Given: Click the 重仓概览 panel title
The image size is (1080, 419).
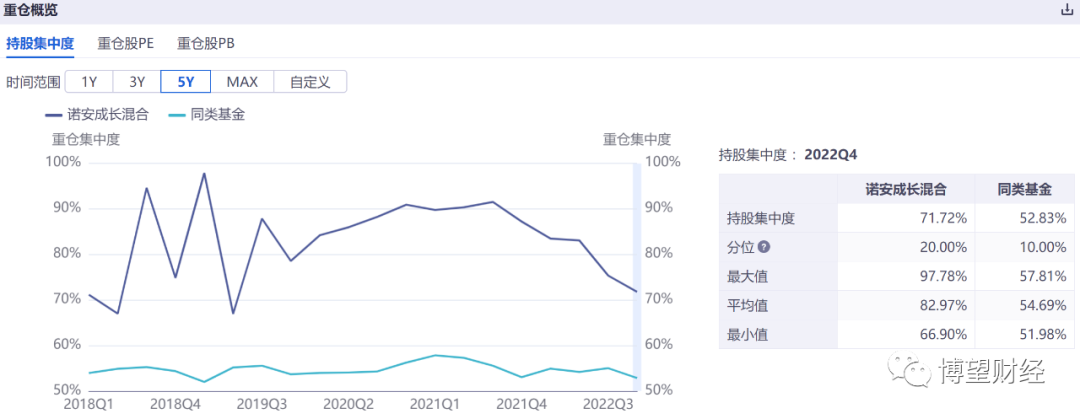Looking at the screenshot, I should [x=31, y=10].
